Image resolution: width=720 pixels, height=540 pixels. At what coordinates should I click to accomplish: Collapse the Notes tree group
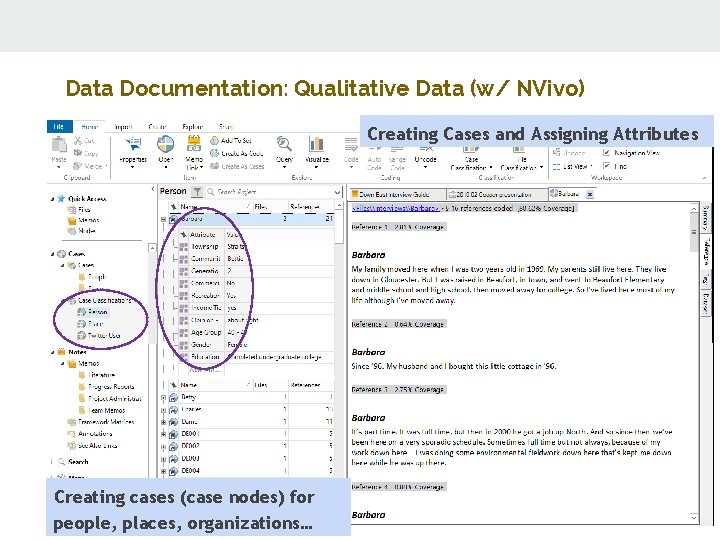pos(52,352)
